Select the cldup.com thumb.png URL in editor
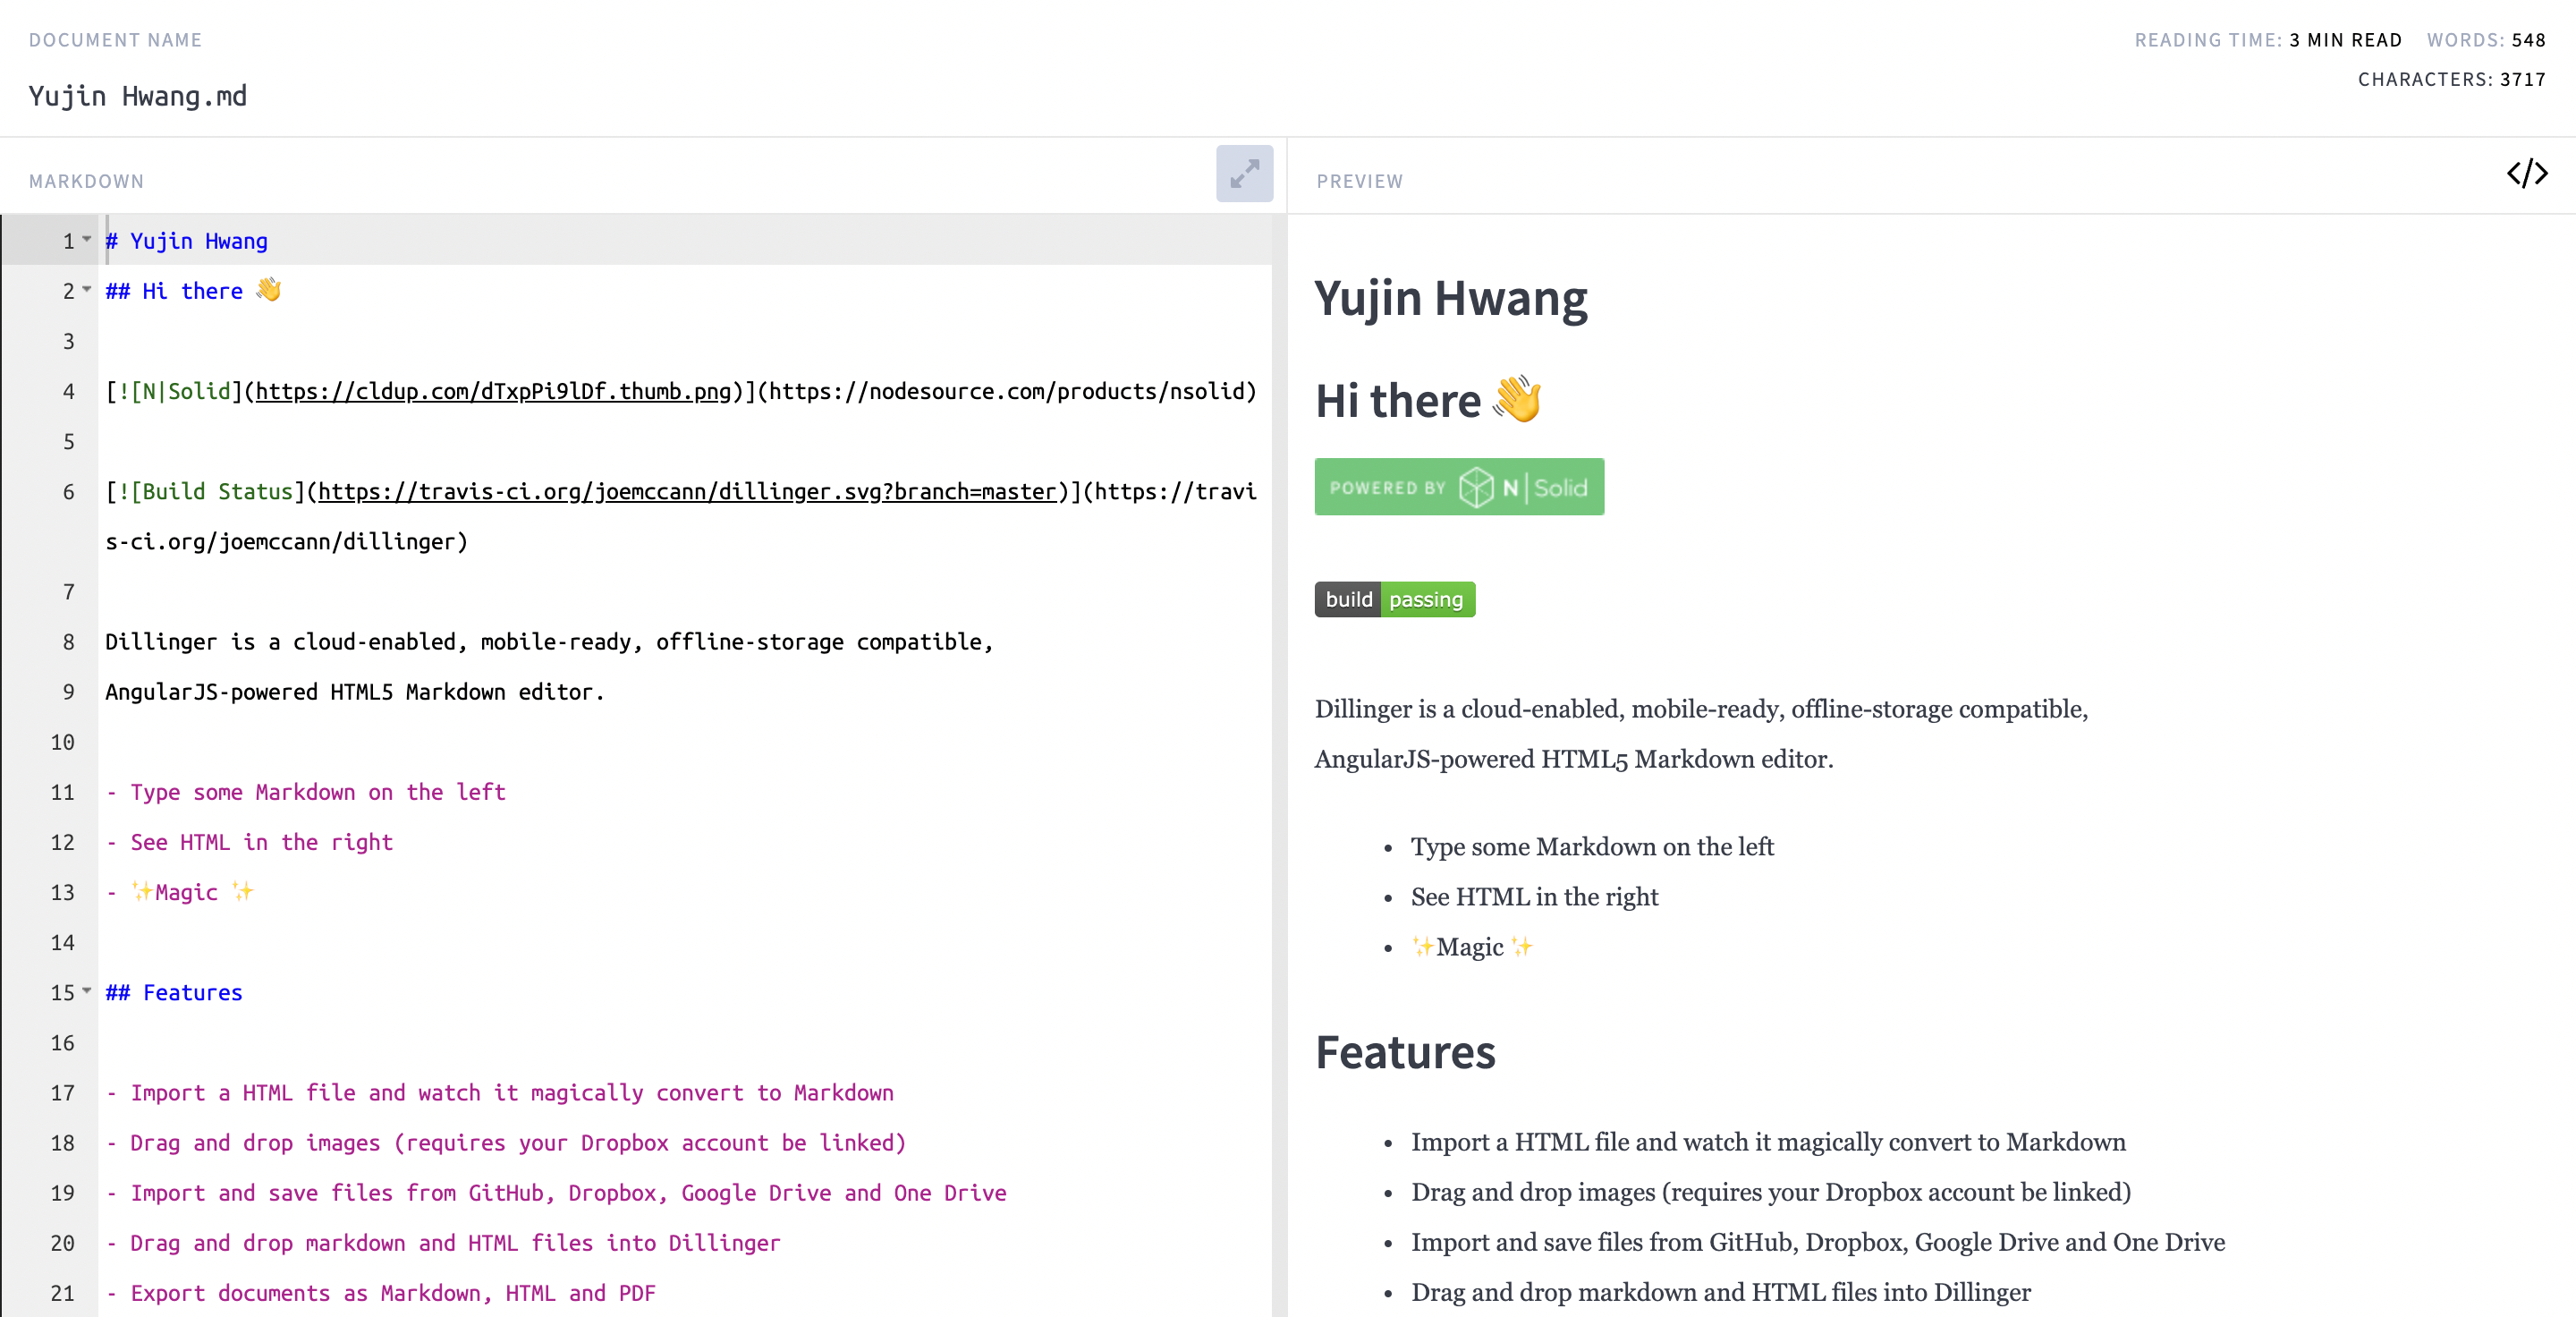The width and height of the screenshot is (2576, 1317). tap(493, 391)
